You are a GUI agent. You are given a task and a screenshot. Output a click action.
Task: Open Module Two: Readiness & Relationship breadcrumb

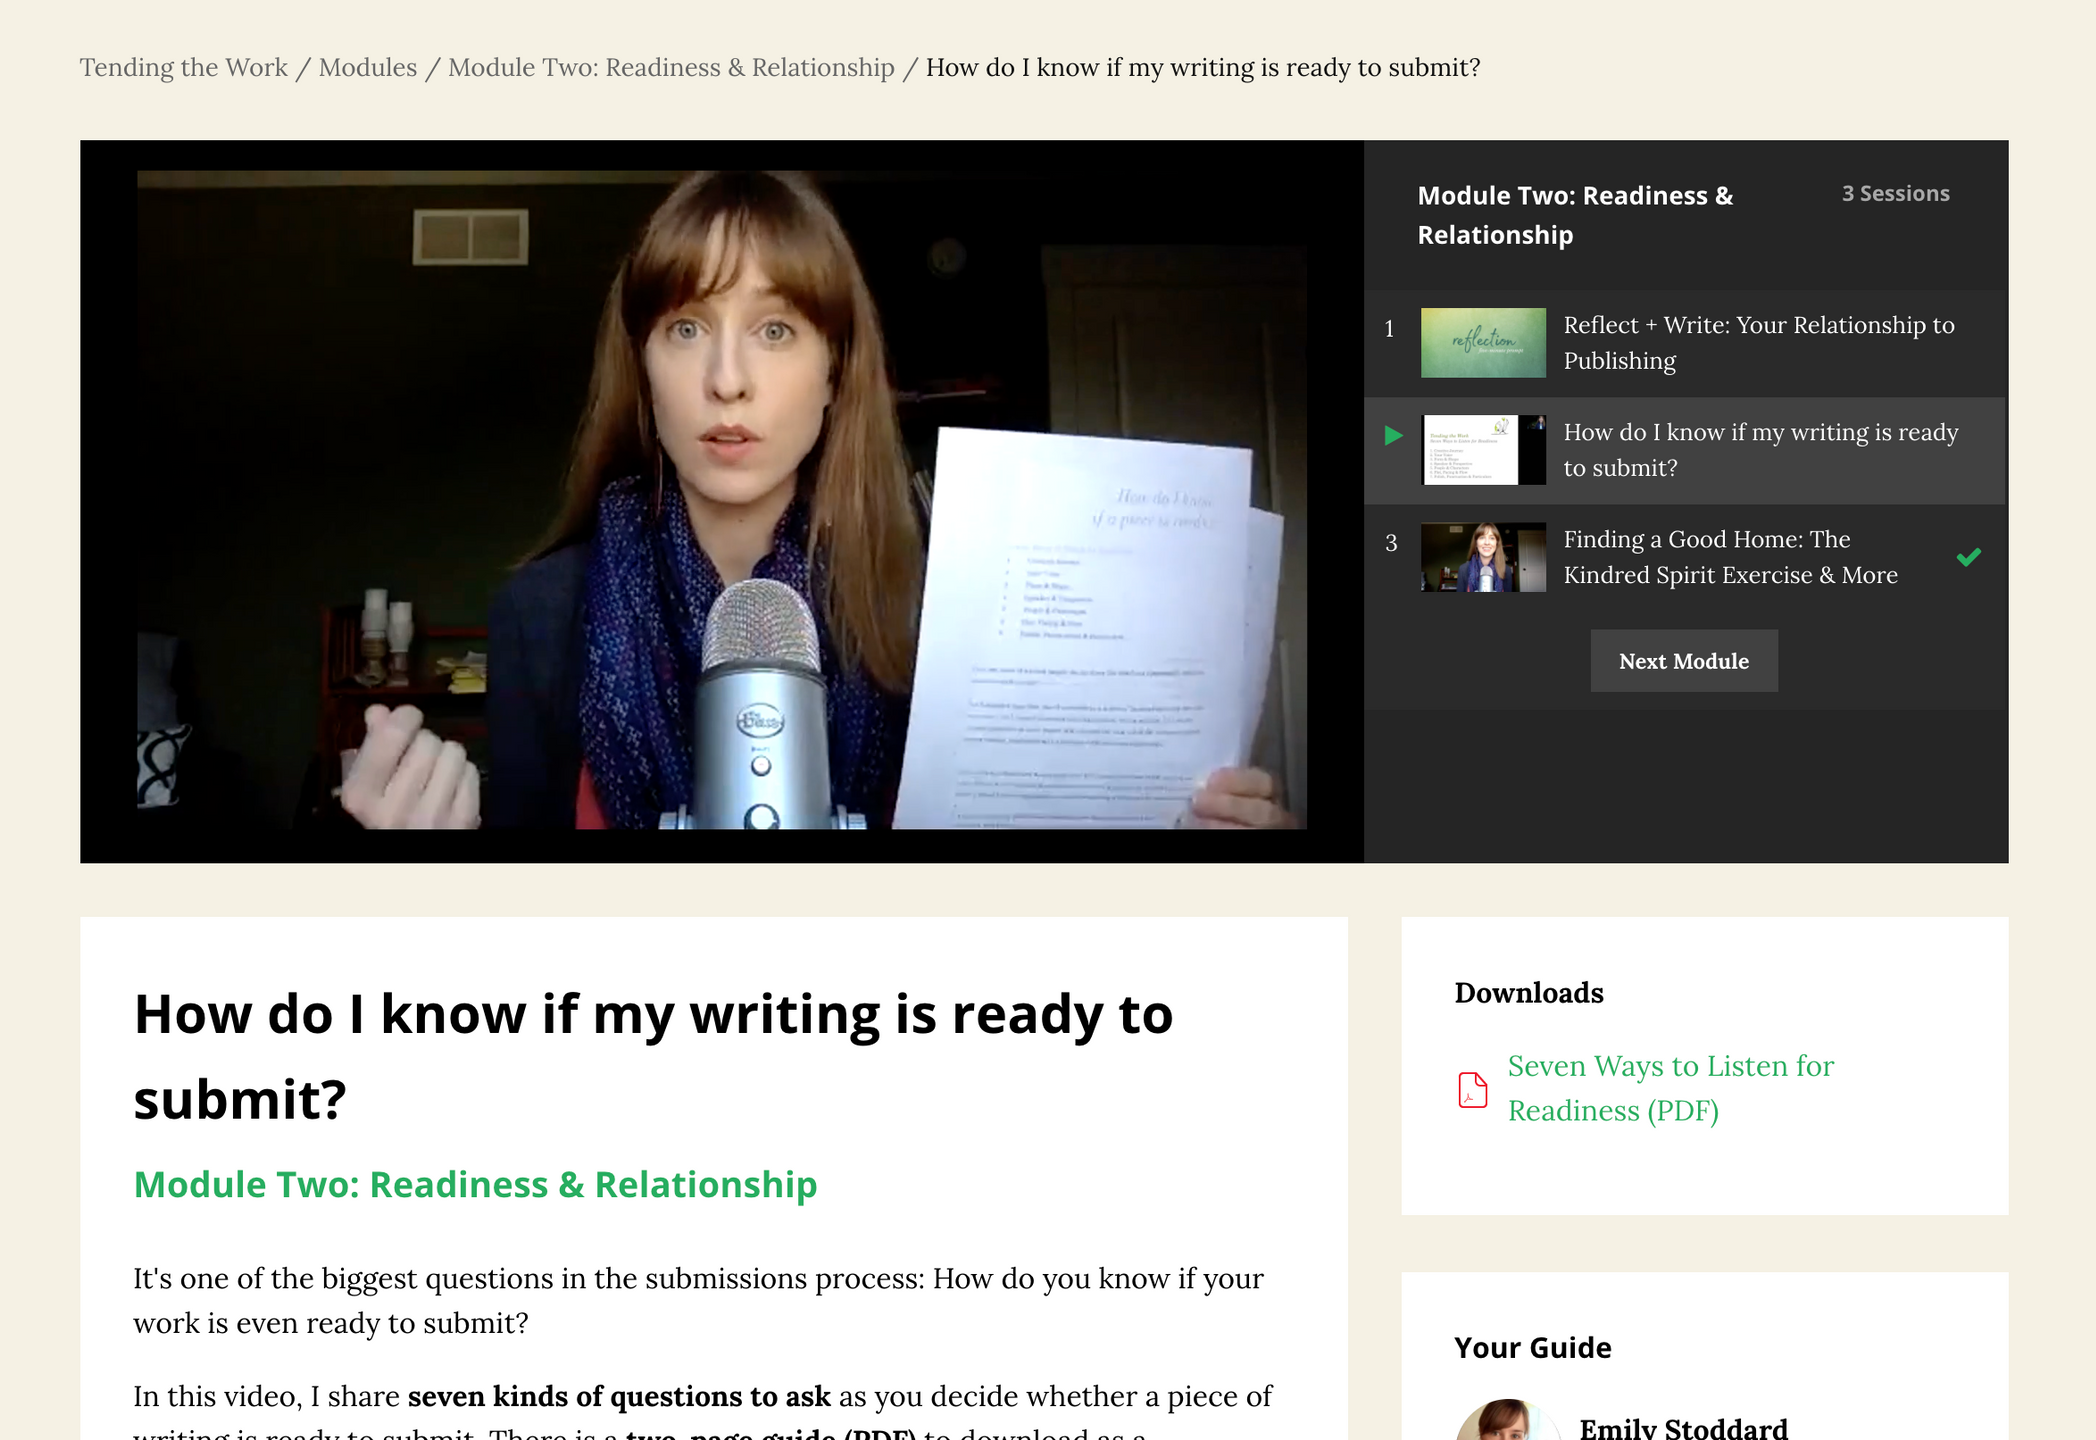(670, 67)
